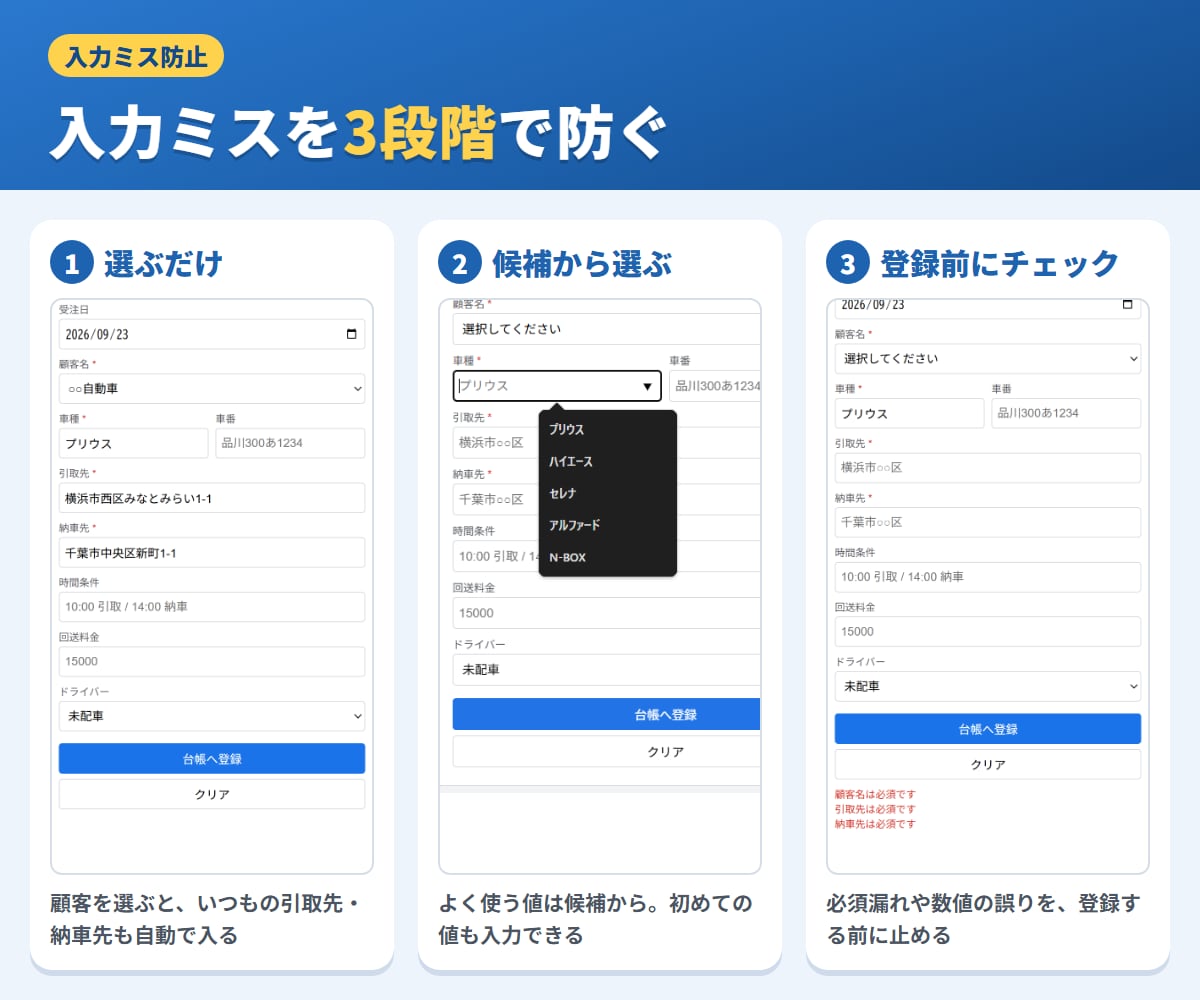Click 台帳へ登録 button in 選ぶだけ panel

click(212, 759)
